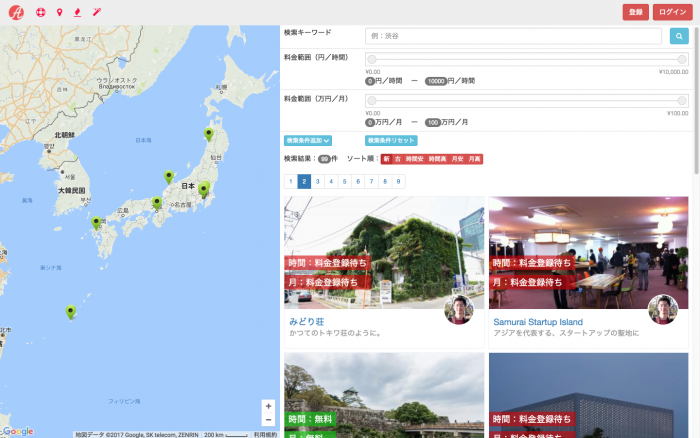Screen dimensions: 700x438
Task: Click the 0 万円/月 minimum value badge
Action: pyautogui.click(x=370, y=122)
